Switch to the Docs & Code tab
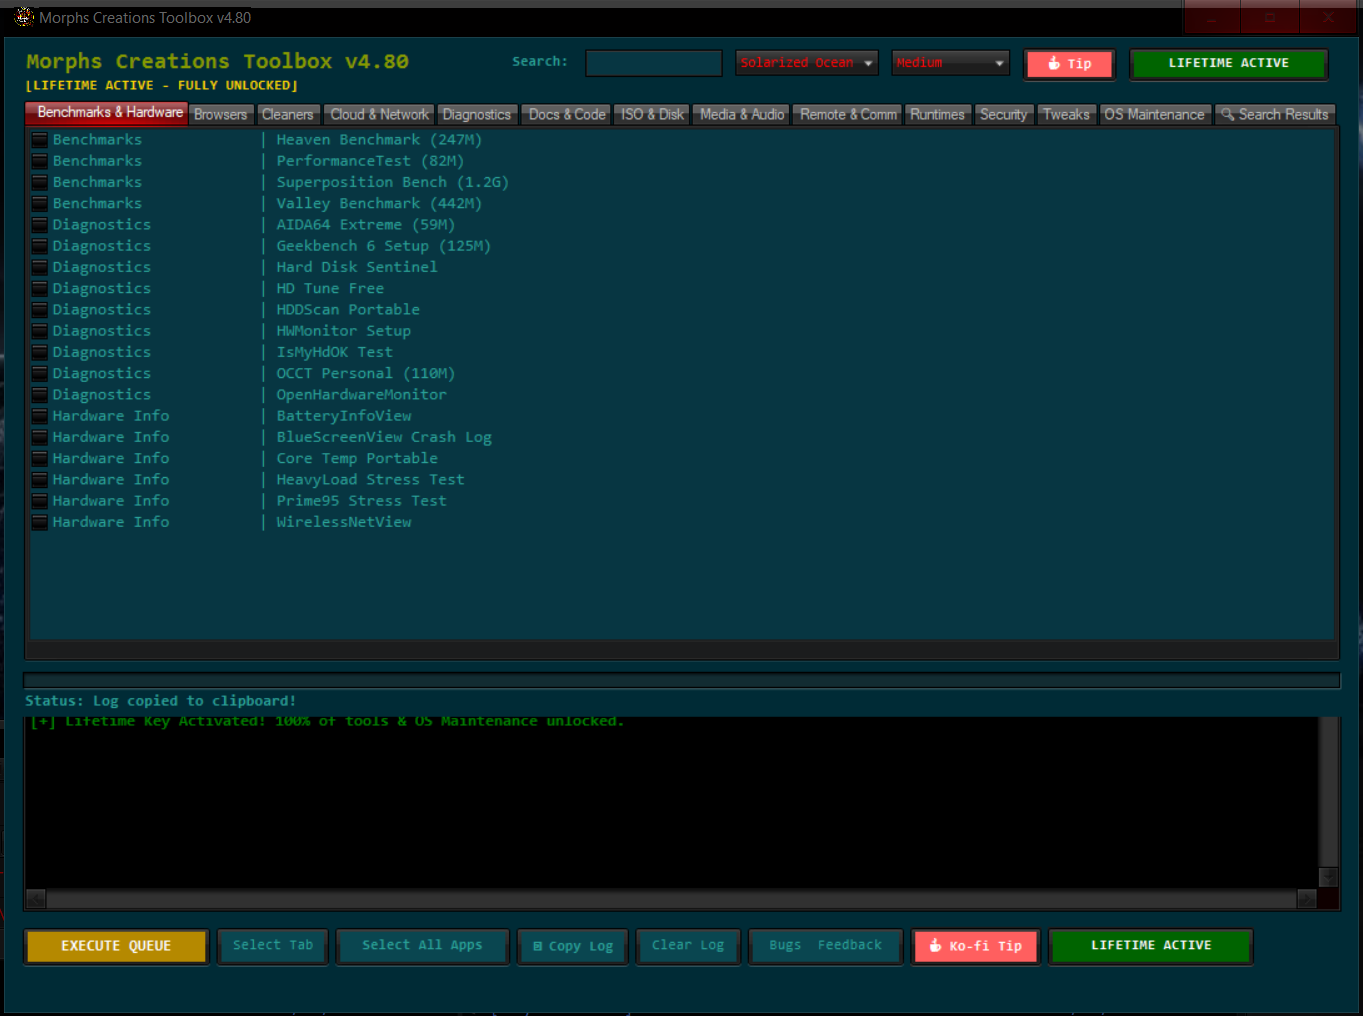The height and width of the screenshot is (1016, 1363). click(567, 115)
